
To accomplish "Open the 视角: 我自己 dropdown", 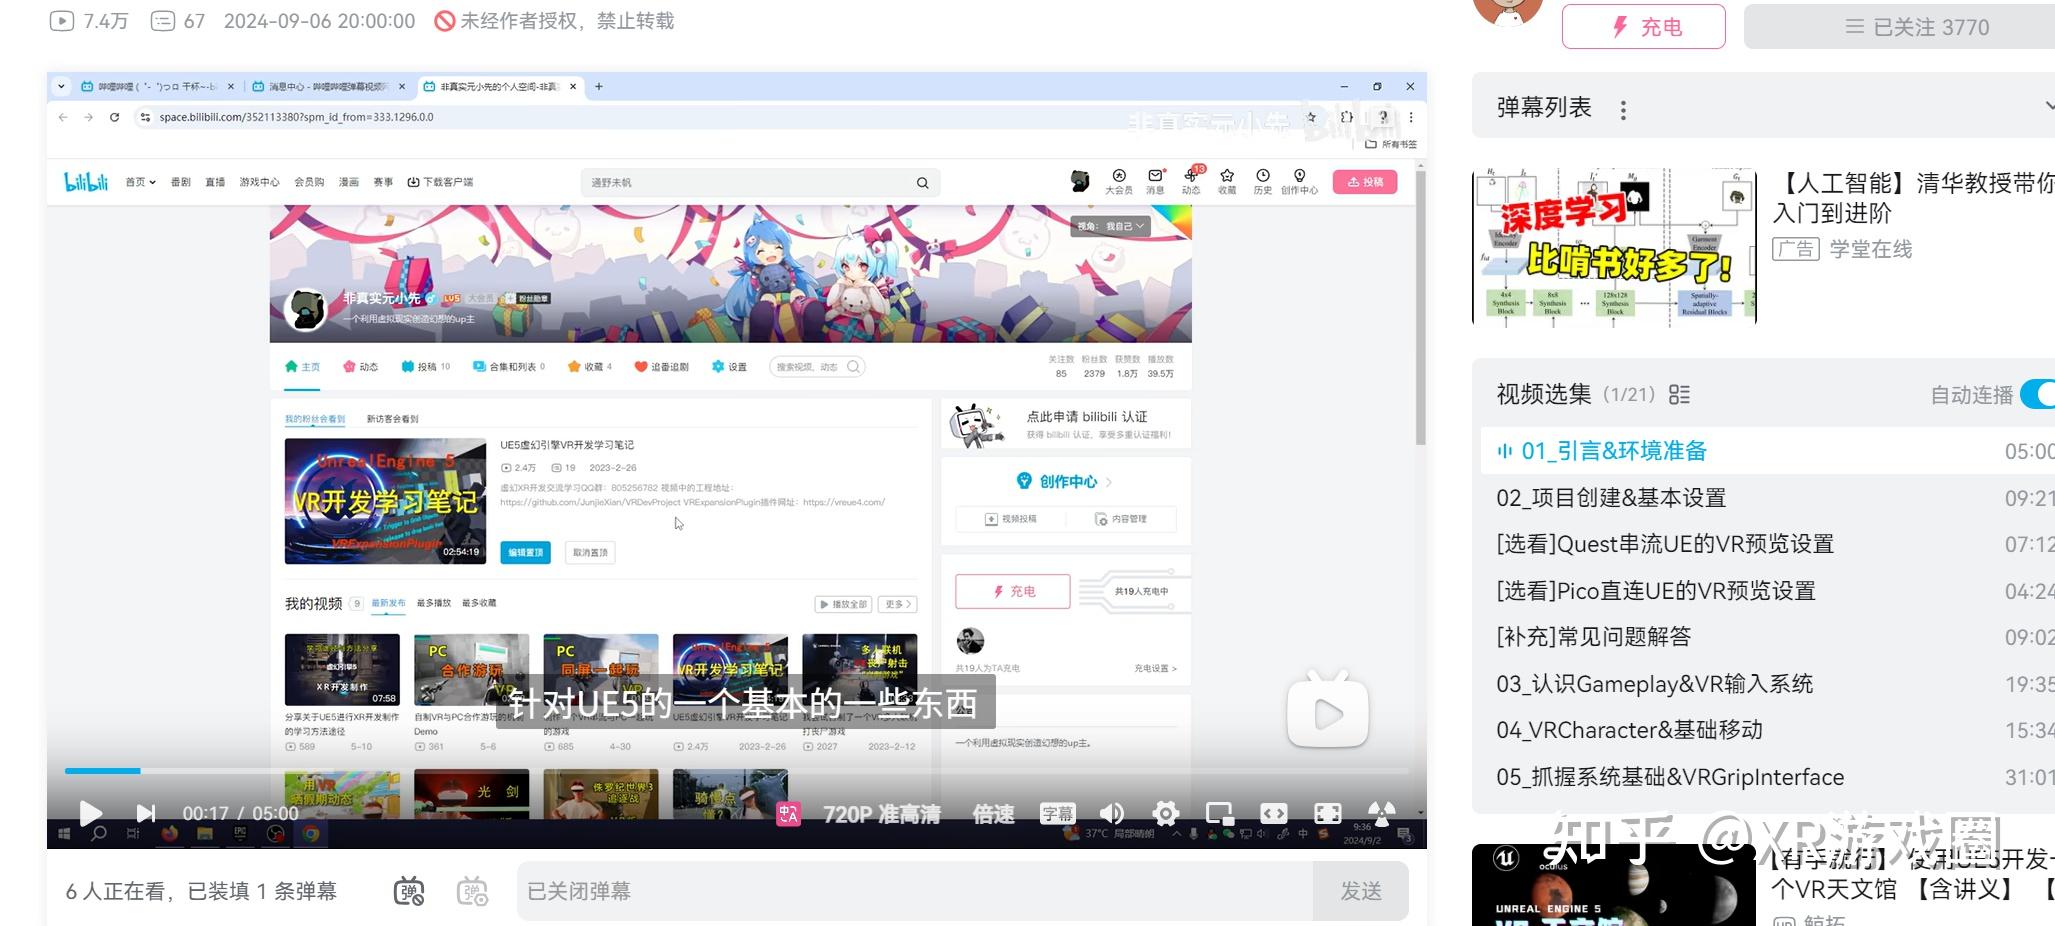I will 1110,226.
